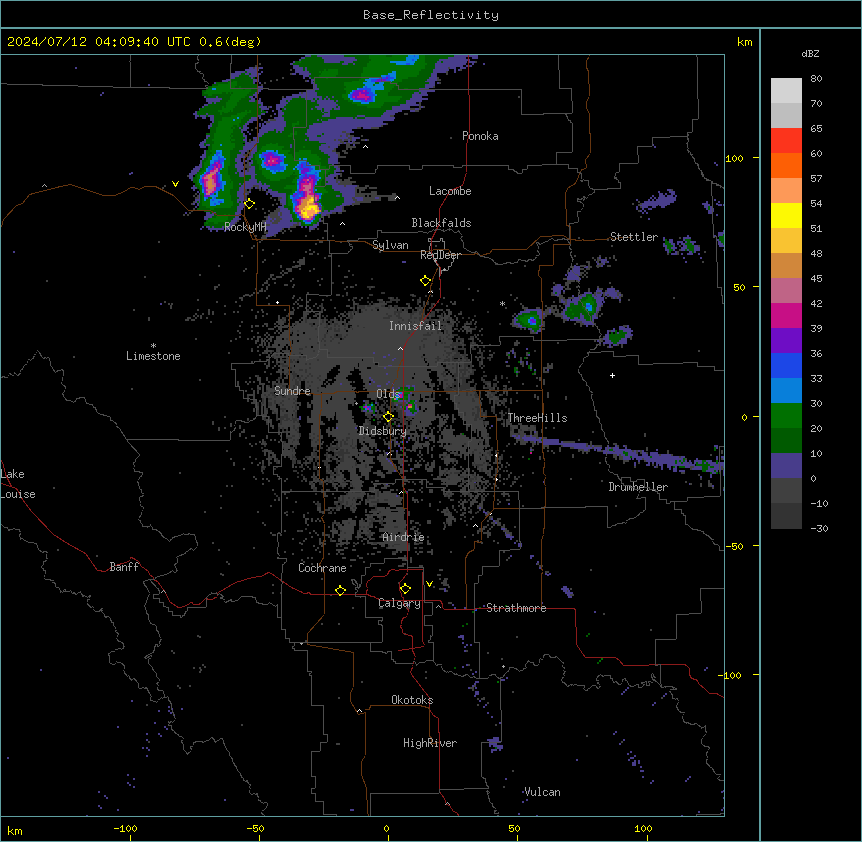Image resolution: width=862 pixels, height=842 pixels.
Task: Click the yellow diamond marker near Didsbury
Action: [388, 417]
